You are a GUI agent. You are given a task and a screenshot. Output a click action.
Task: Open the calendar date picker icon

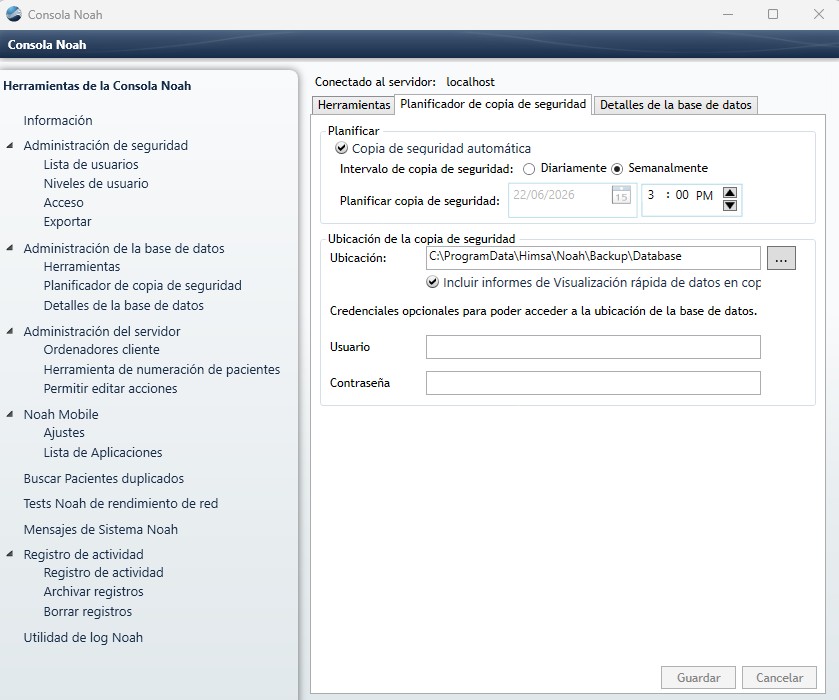[621, 195]
